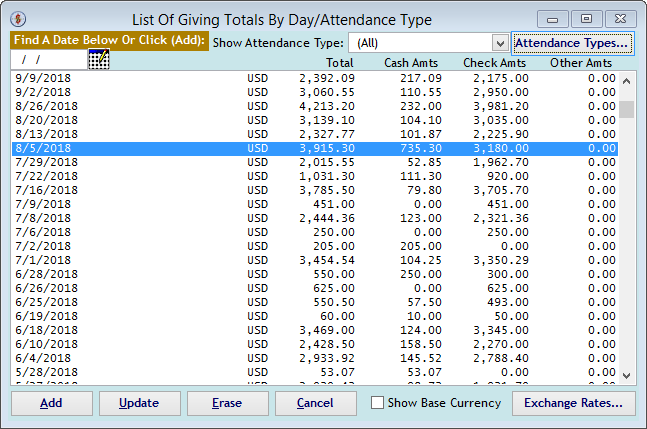Select the 6/10/2018 row
647x429 pixels.
314,345
